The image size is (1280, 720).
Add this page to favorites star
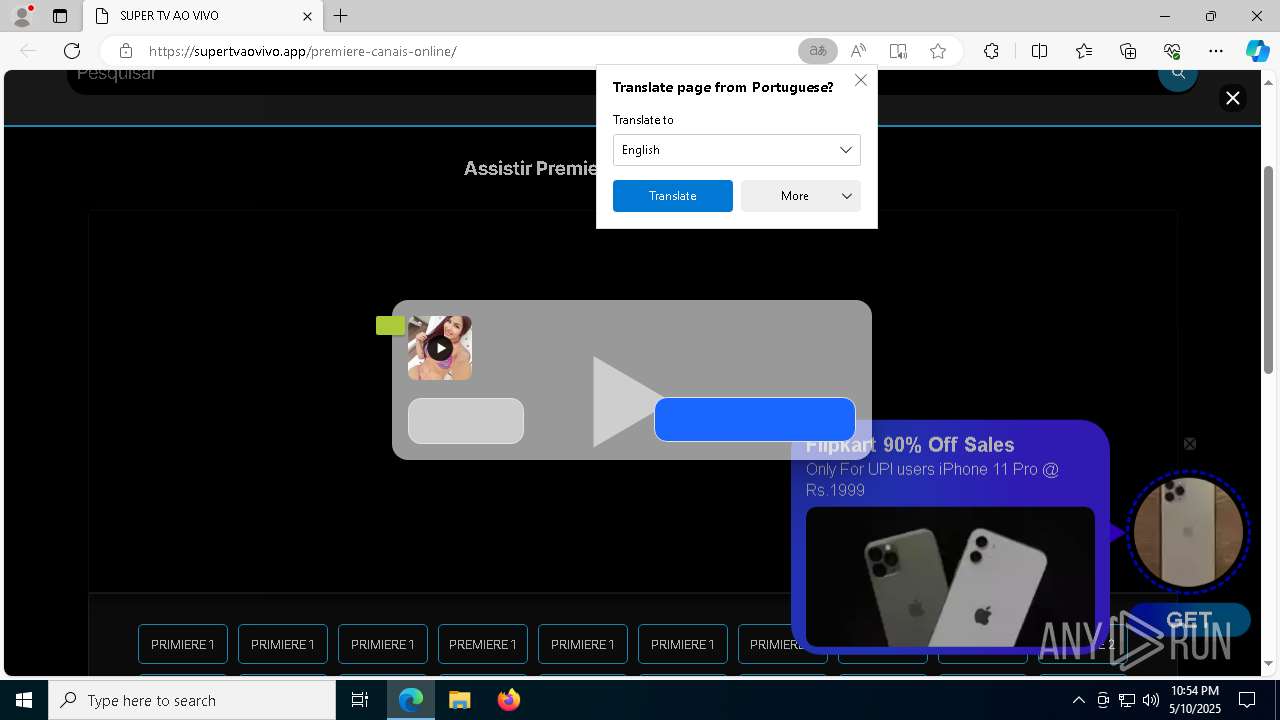(938, 51)
